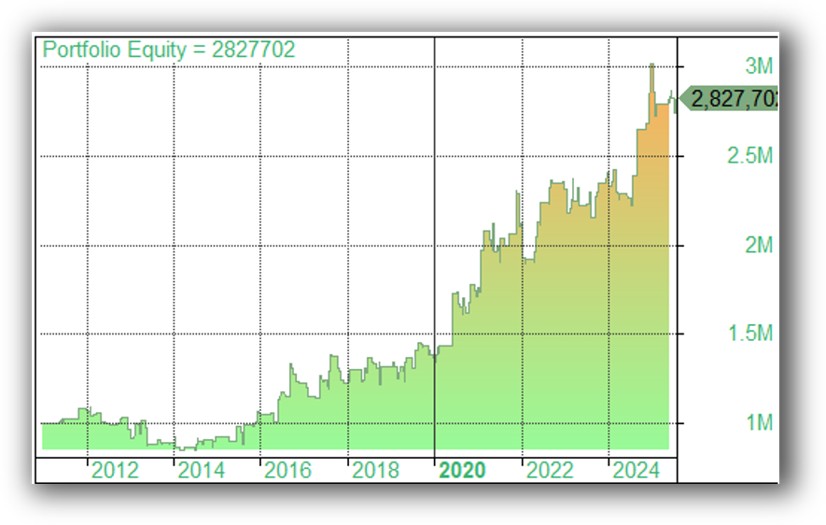Click the 2014 year label

(201, 470)
